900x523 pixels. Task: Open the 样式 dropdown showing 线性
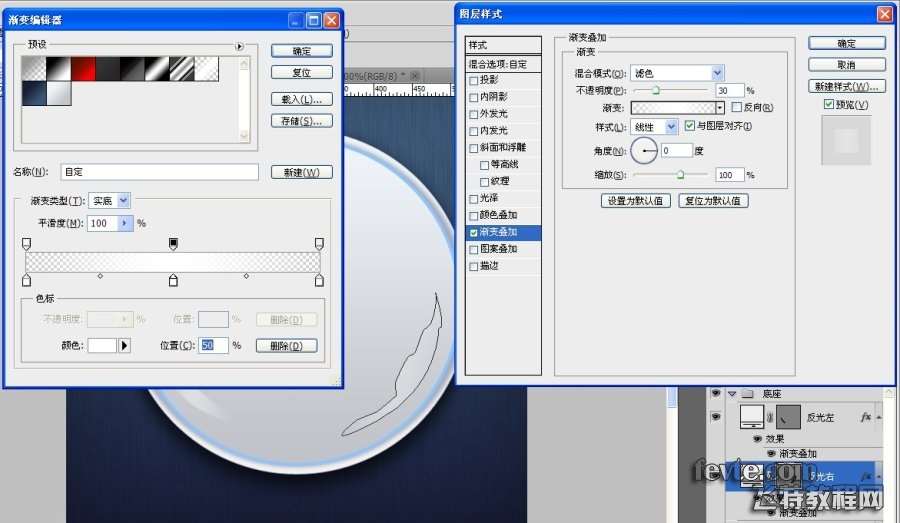coord(671,126)
